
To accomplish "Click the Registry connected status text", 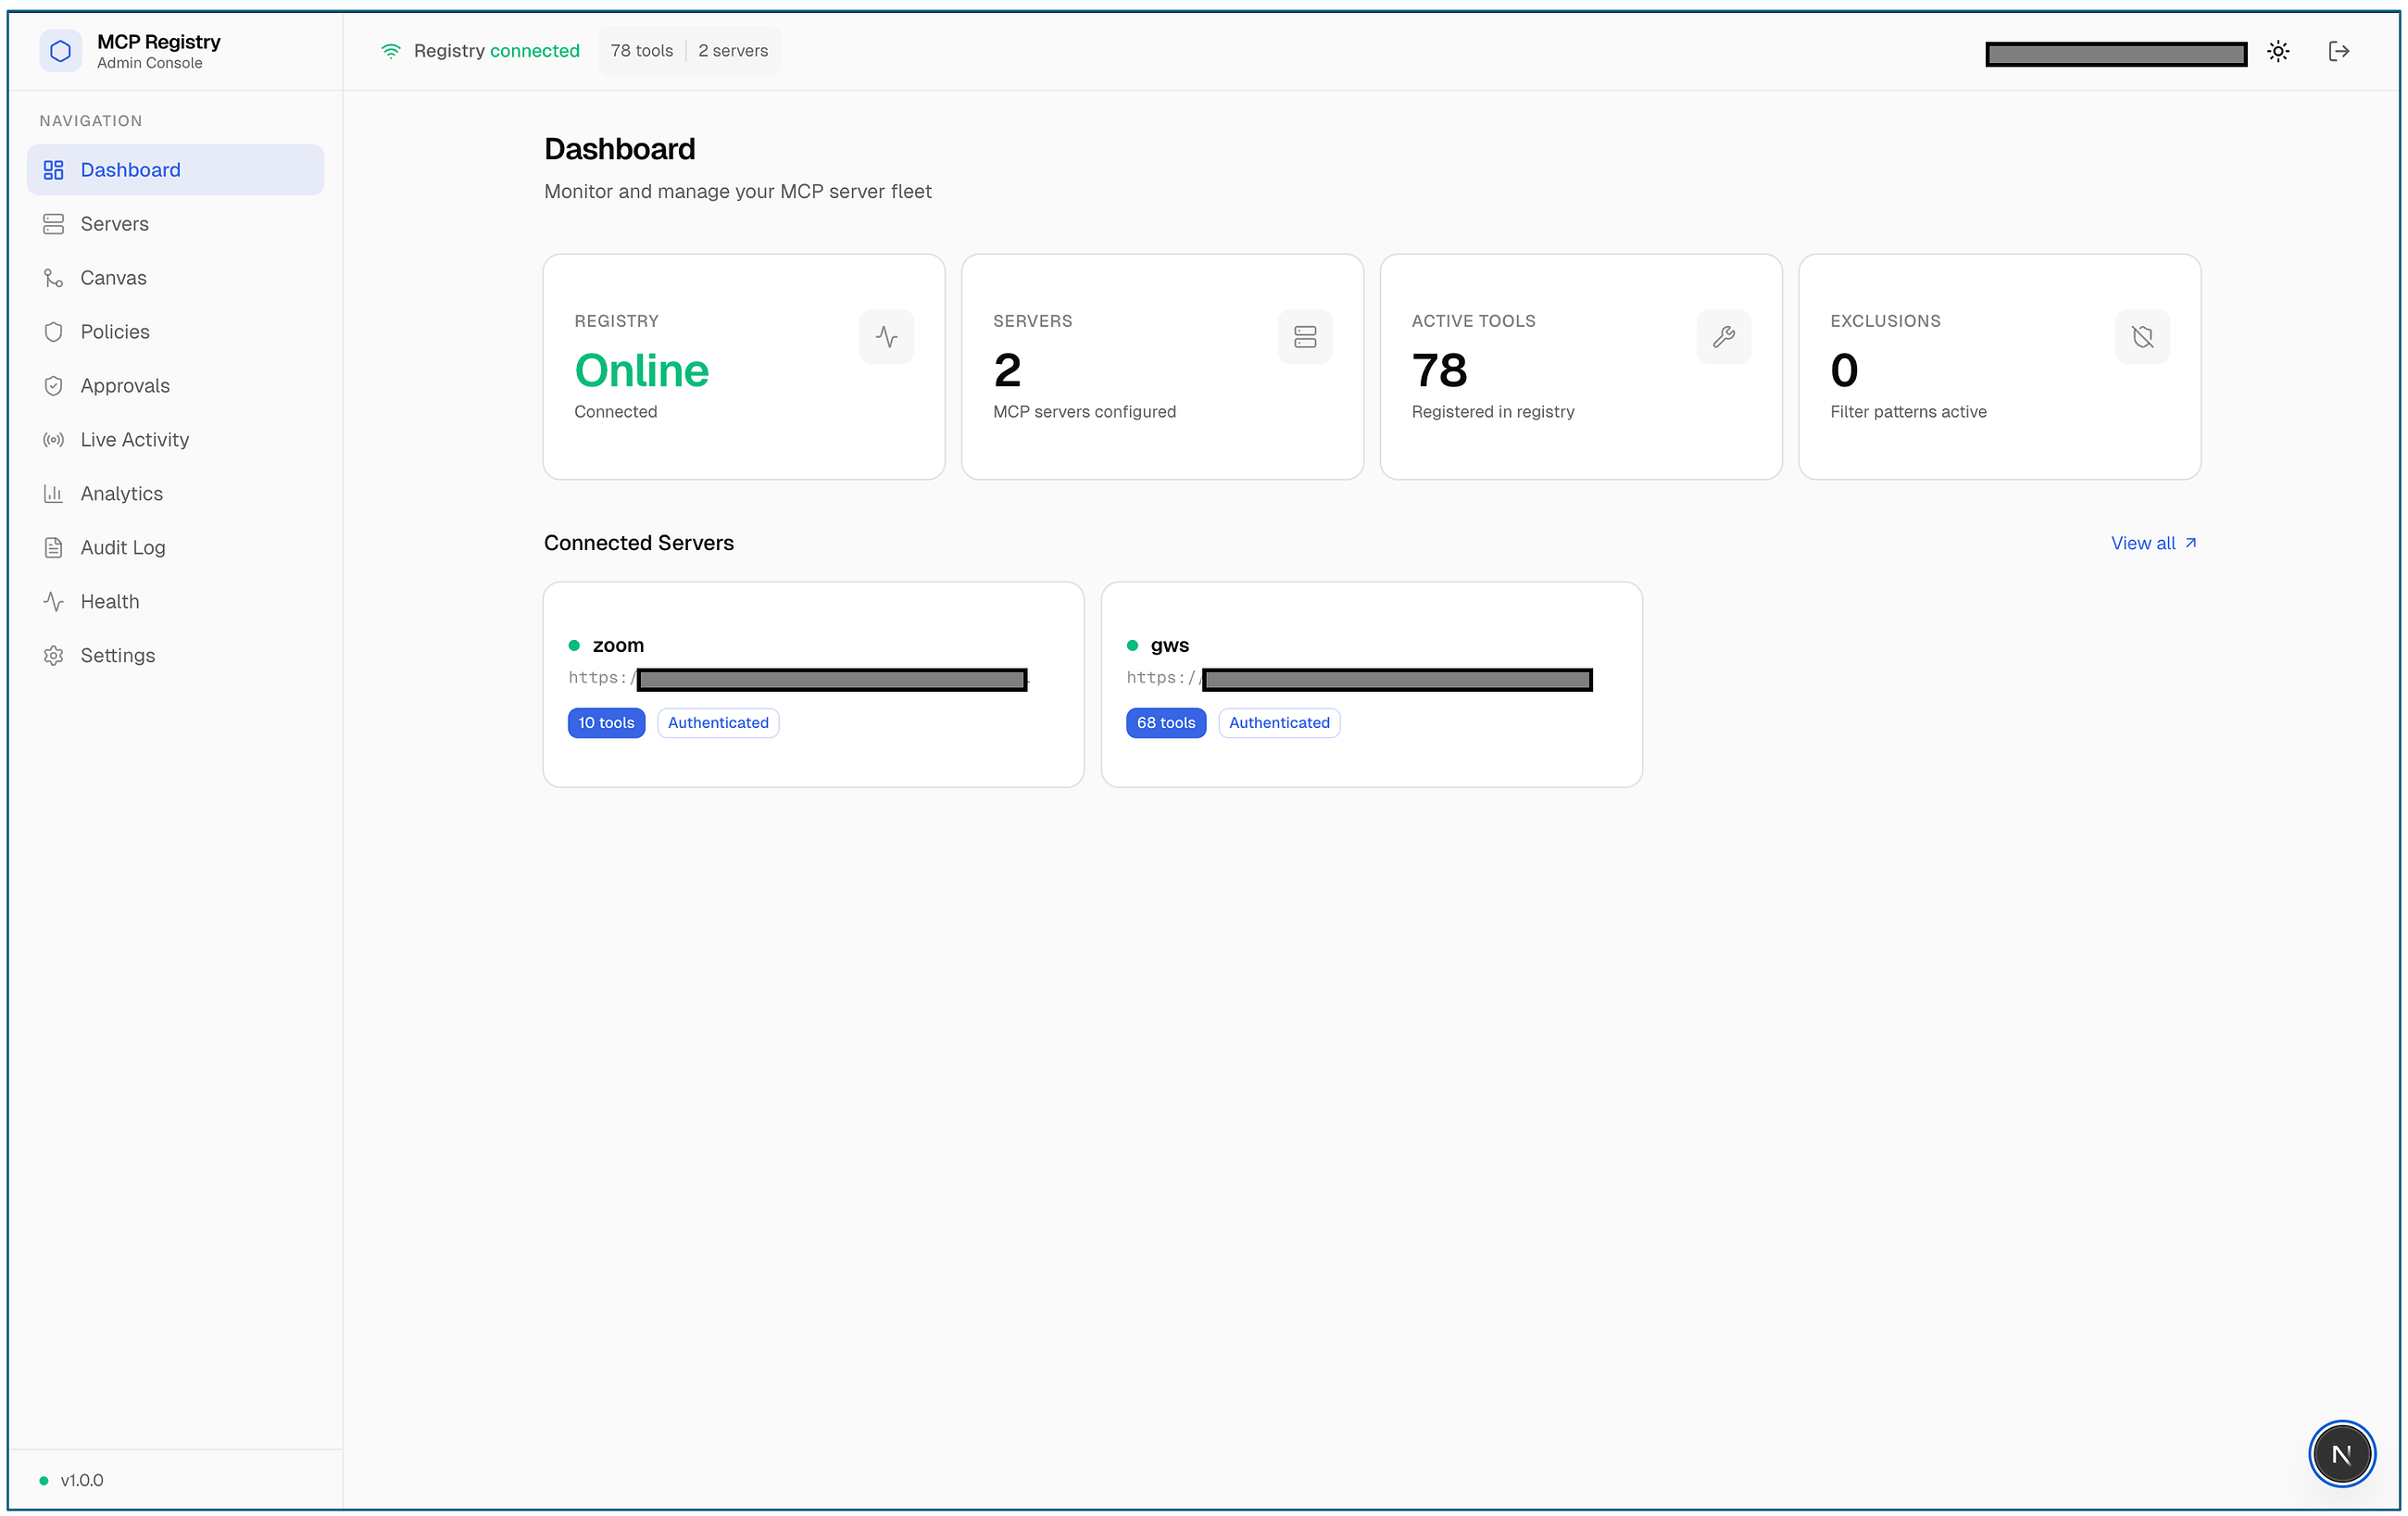I will coord(497,51).
